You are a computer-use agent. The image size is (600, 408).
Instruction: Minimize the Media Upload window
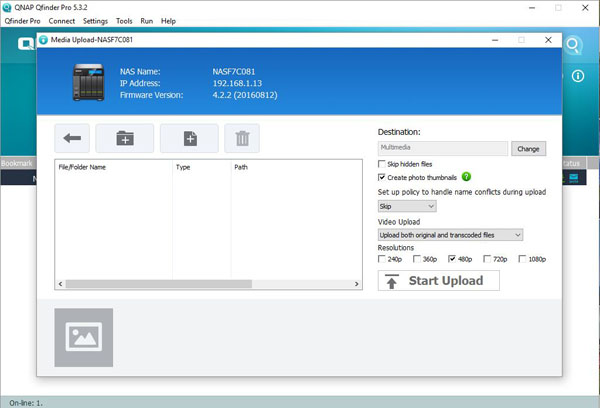(x=495, y=40)
